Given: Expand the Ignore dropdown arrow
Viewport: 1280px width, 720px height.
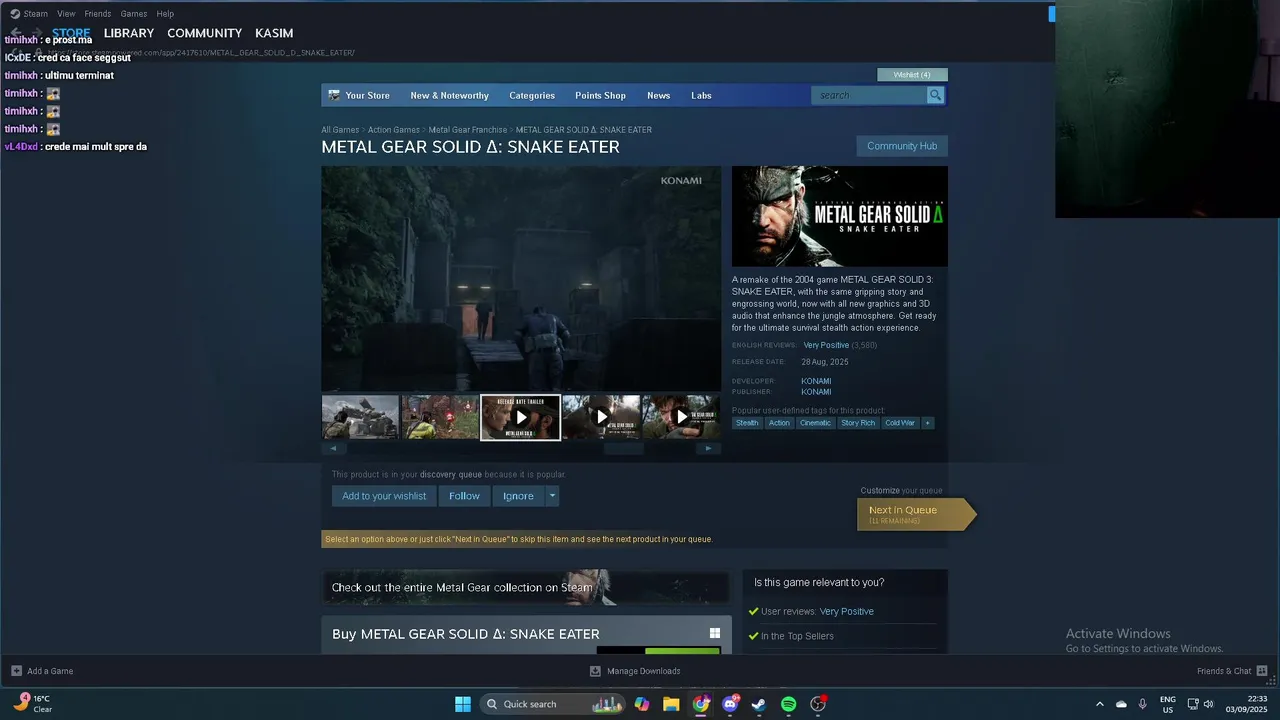Looking at the screenshot, I should coord(552,496).
